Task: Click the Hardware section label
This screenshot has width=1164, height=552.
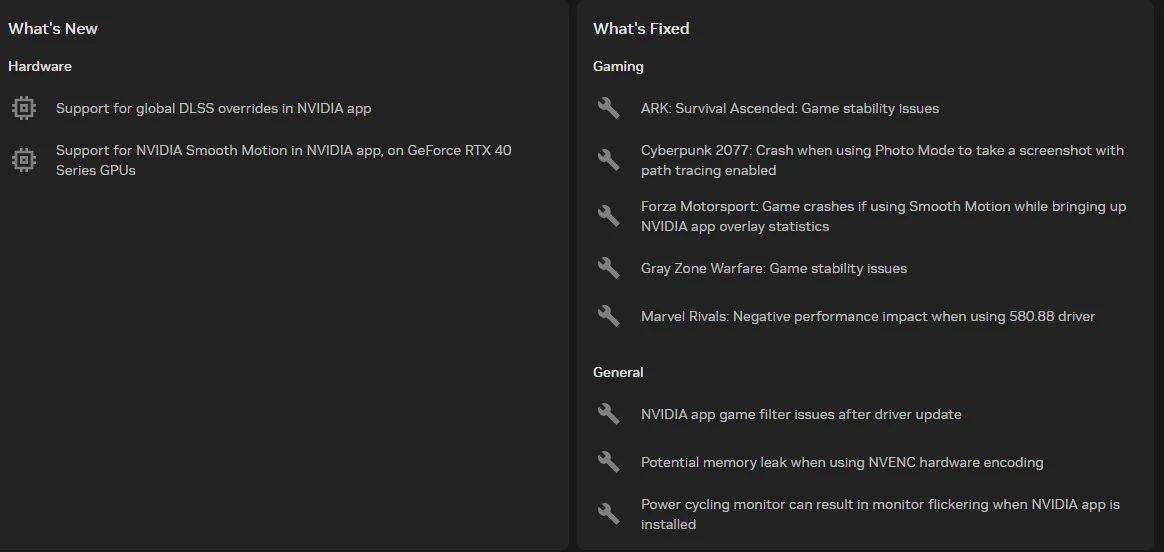Action: pos(40,66)
